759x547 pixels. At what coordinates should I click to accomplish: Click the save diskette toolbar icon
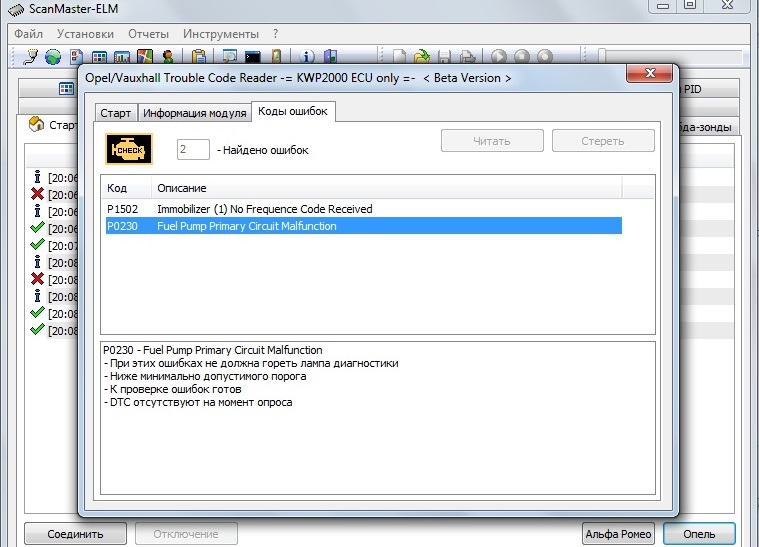coord(444,57)
